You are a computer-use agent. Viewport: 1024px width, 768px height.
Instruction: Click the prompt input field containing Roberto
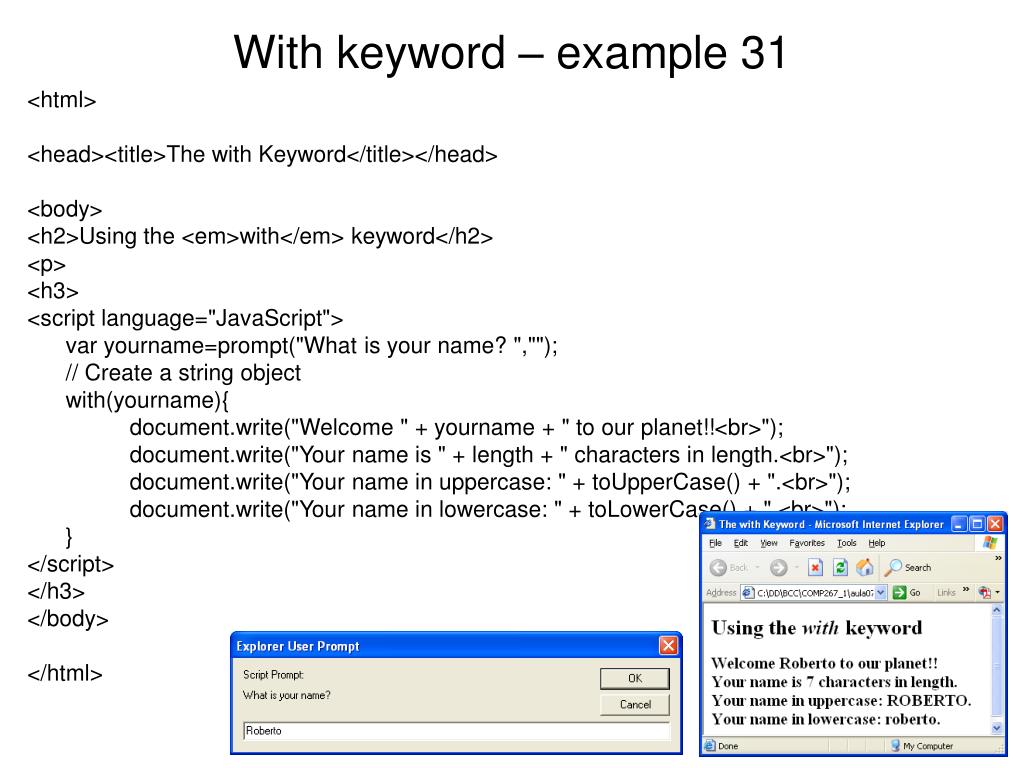coord(456,731)
